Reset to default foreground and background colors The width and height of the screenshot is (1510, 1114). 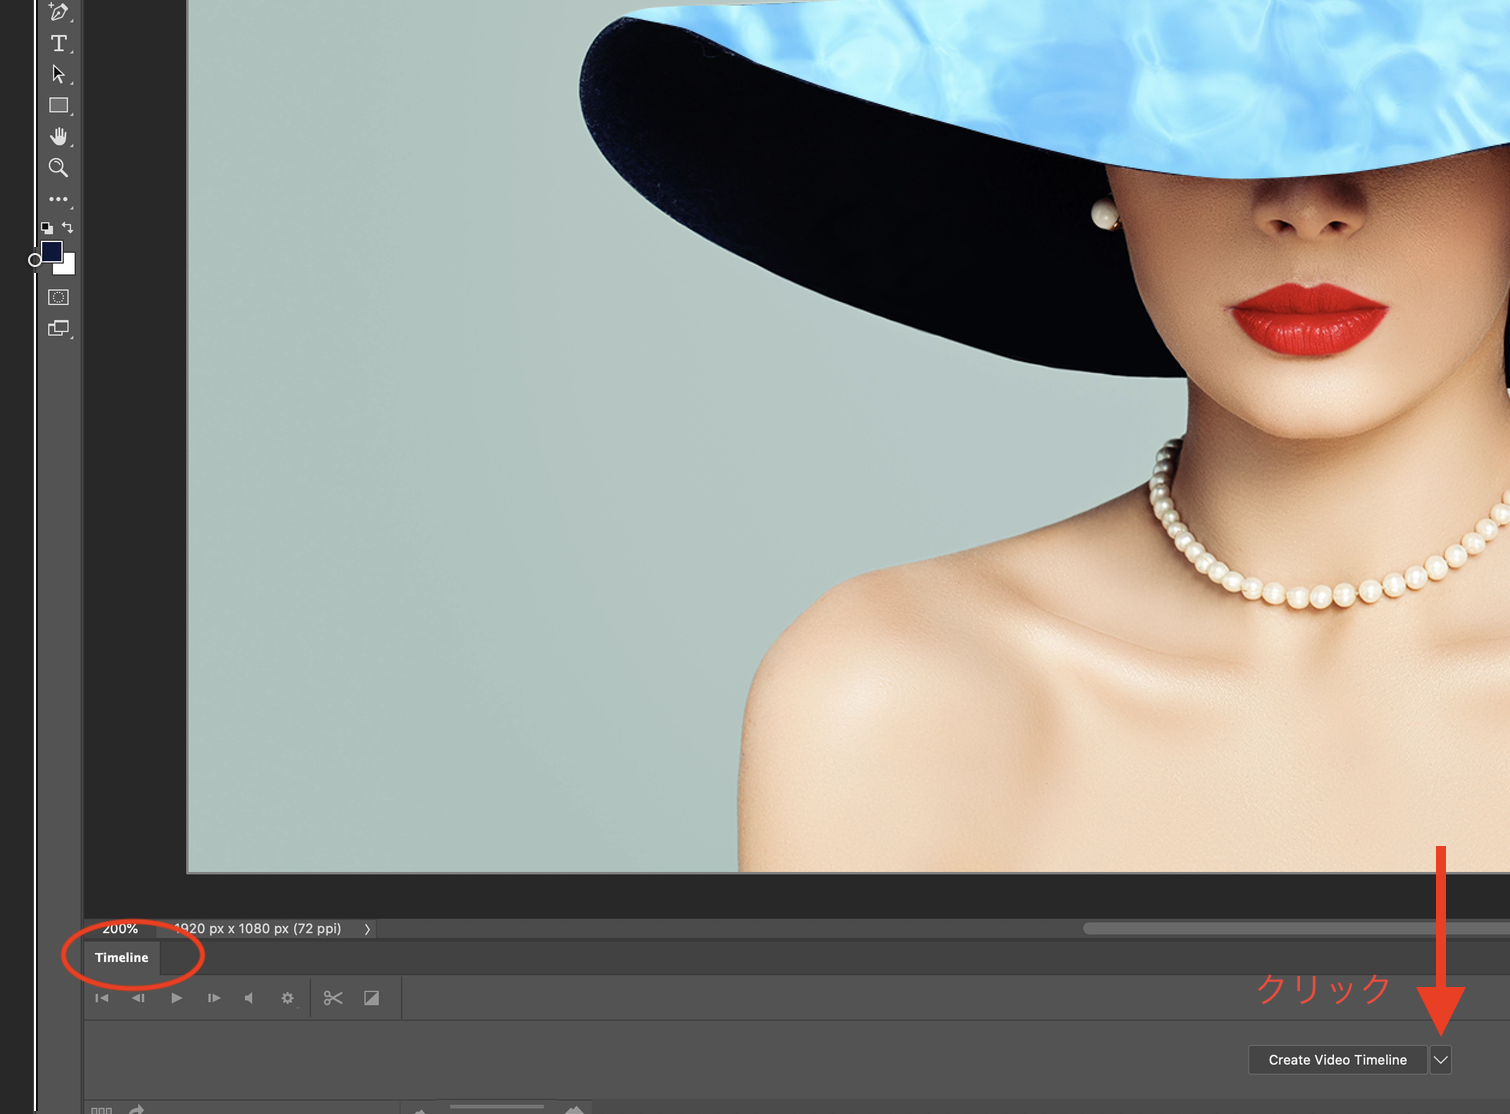pos(47,228)
